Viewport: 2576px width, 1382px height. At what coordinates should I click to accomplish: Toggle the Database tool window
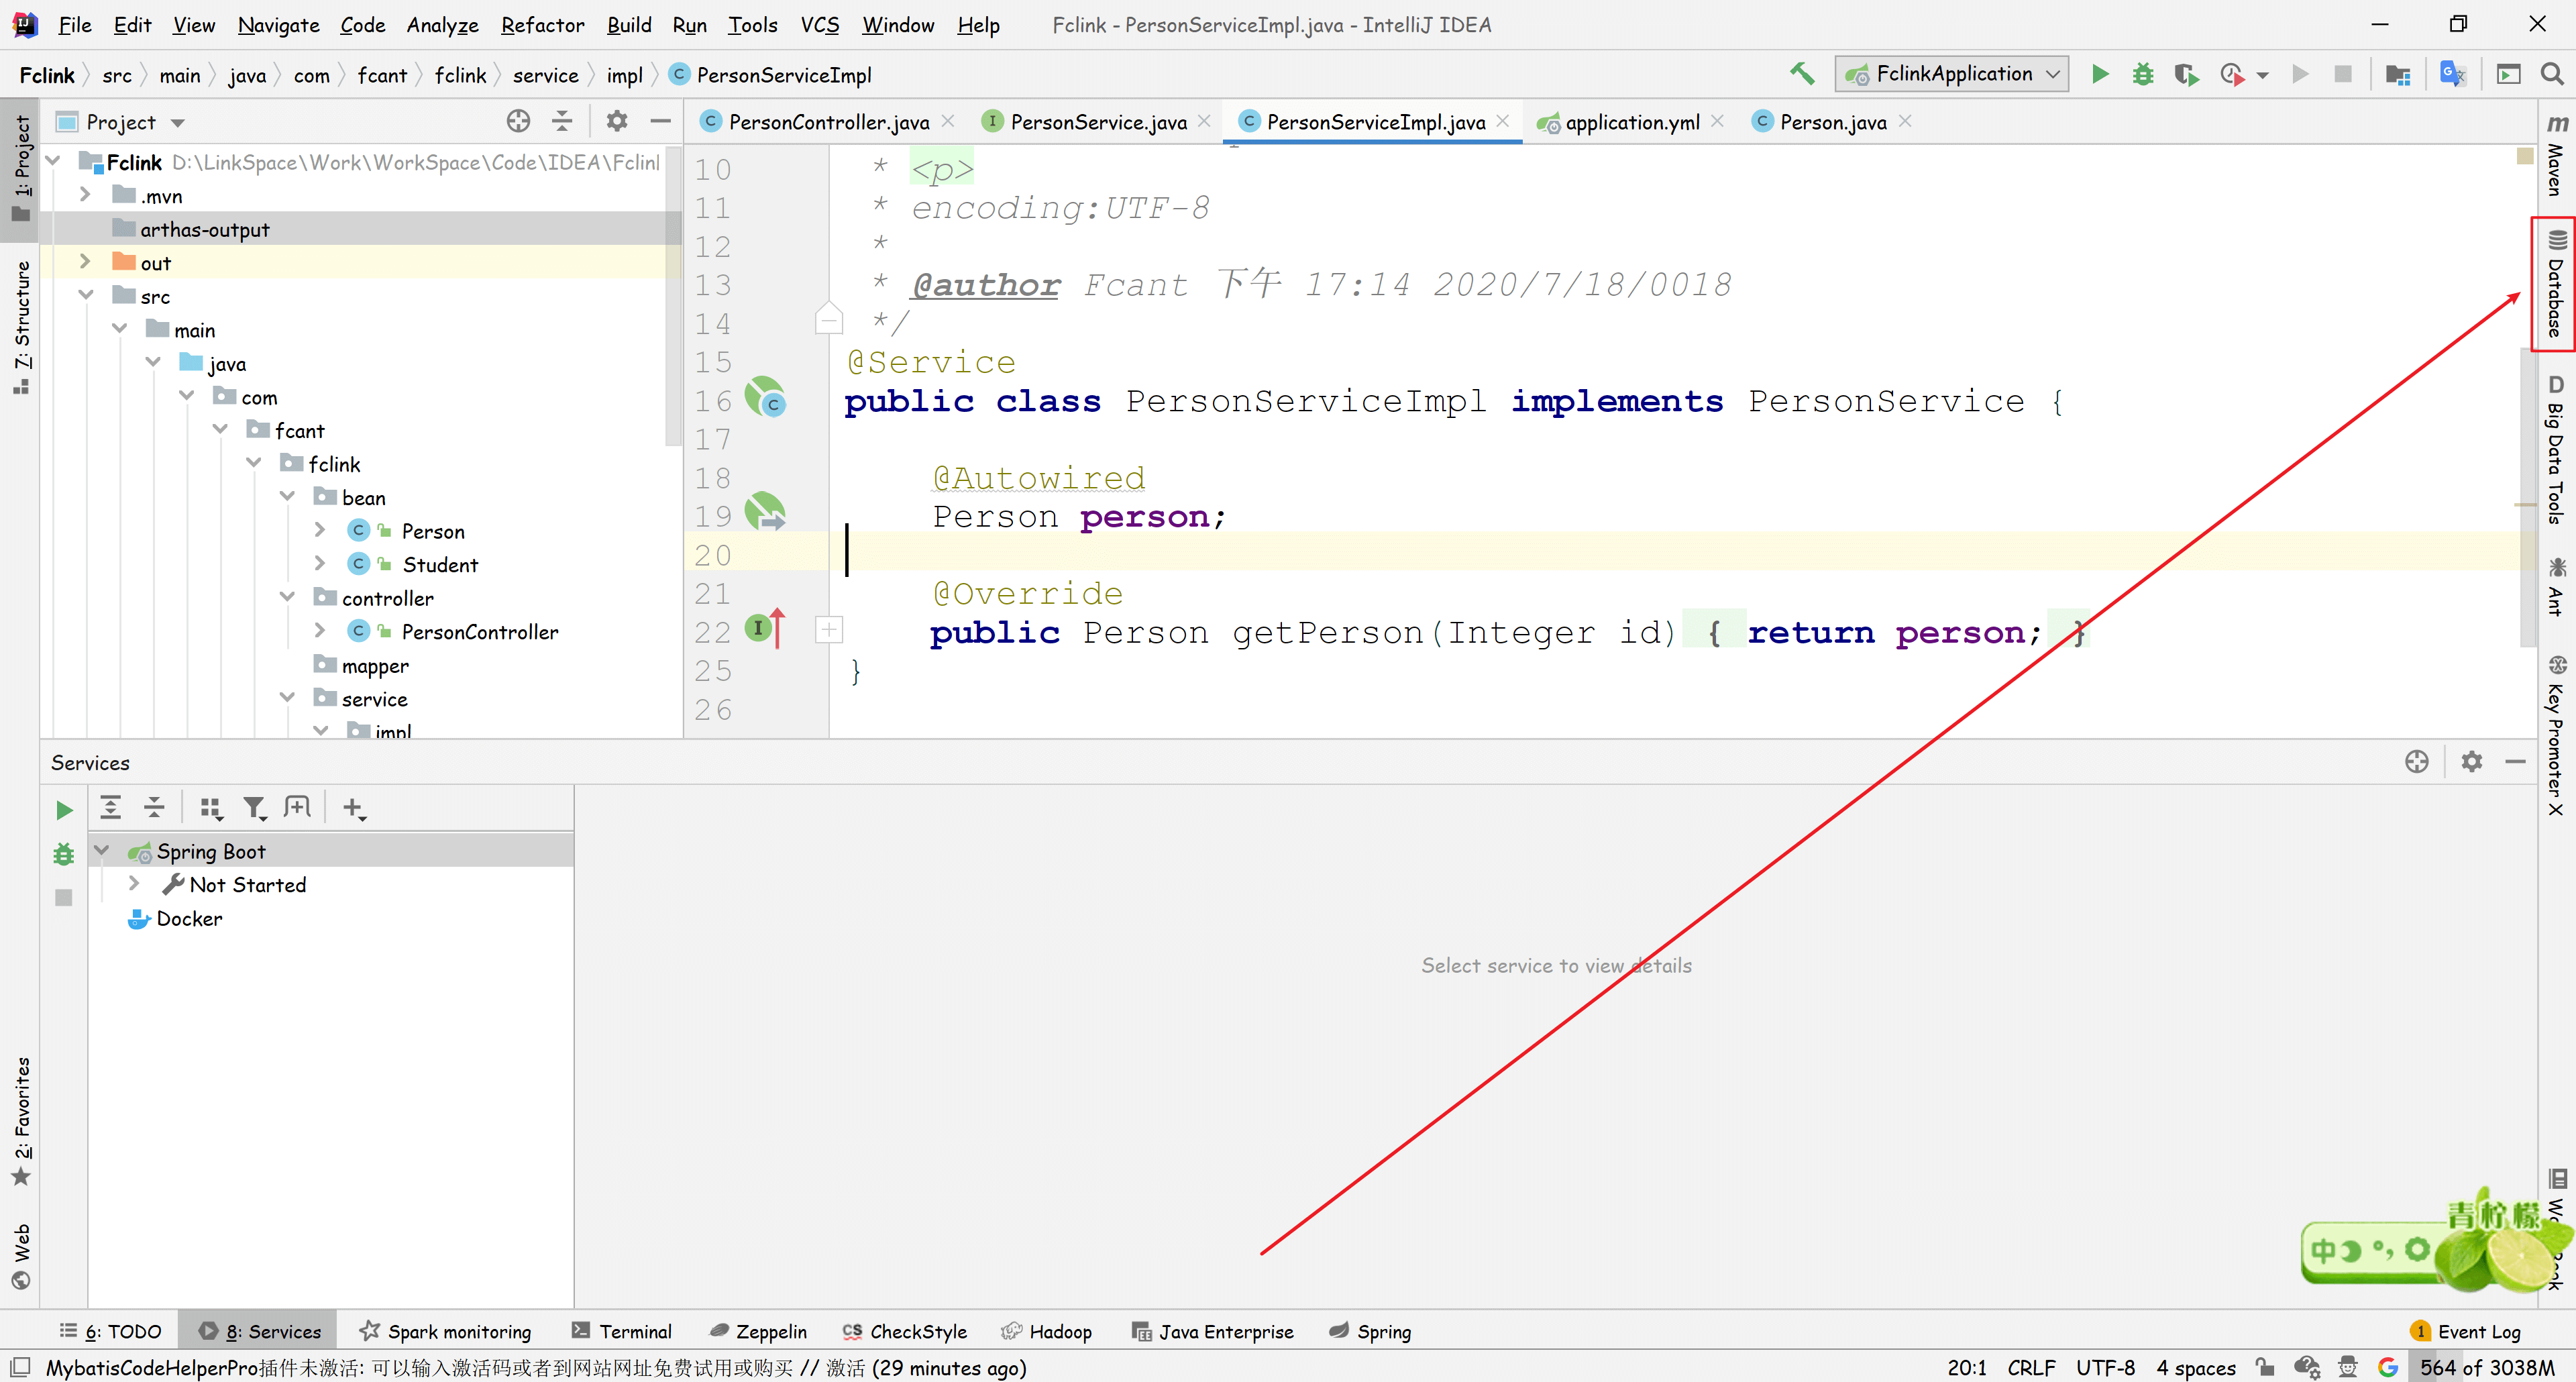click(x=2555, y=285)
